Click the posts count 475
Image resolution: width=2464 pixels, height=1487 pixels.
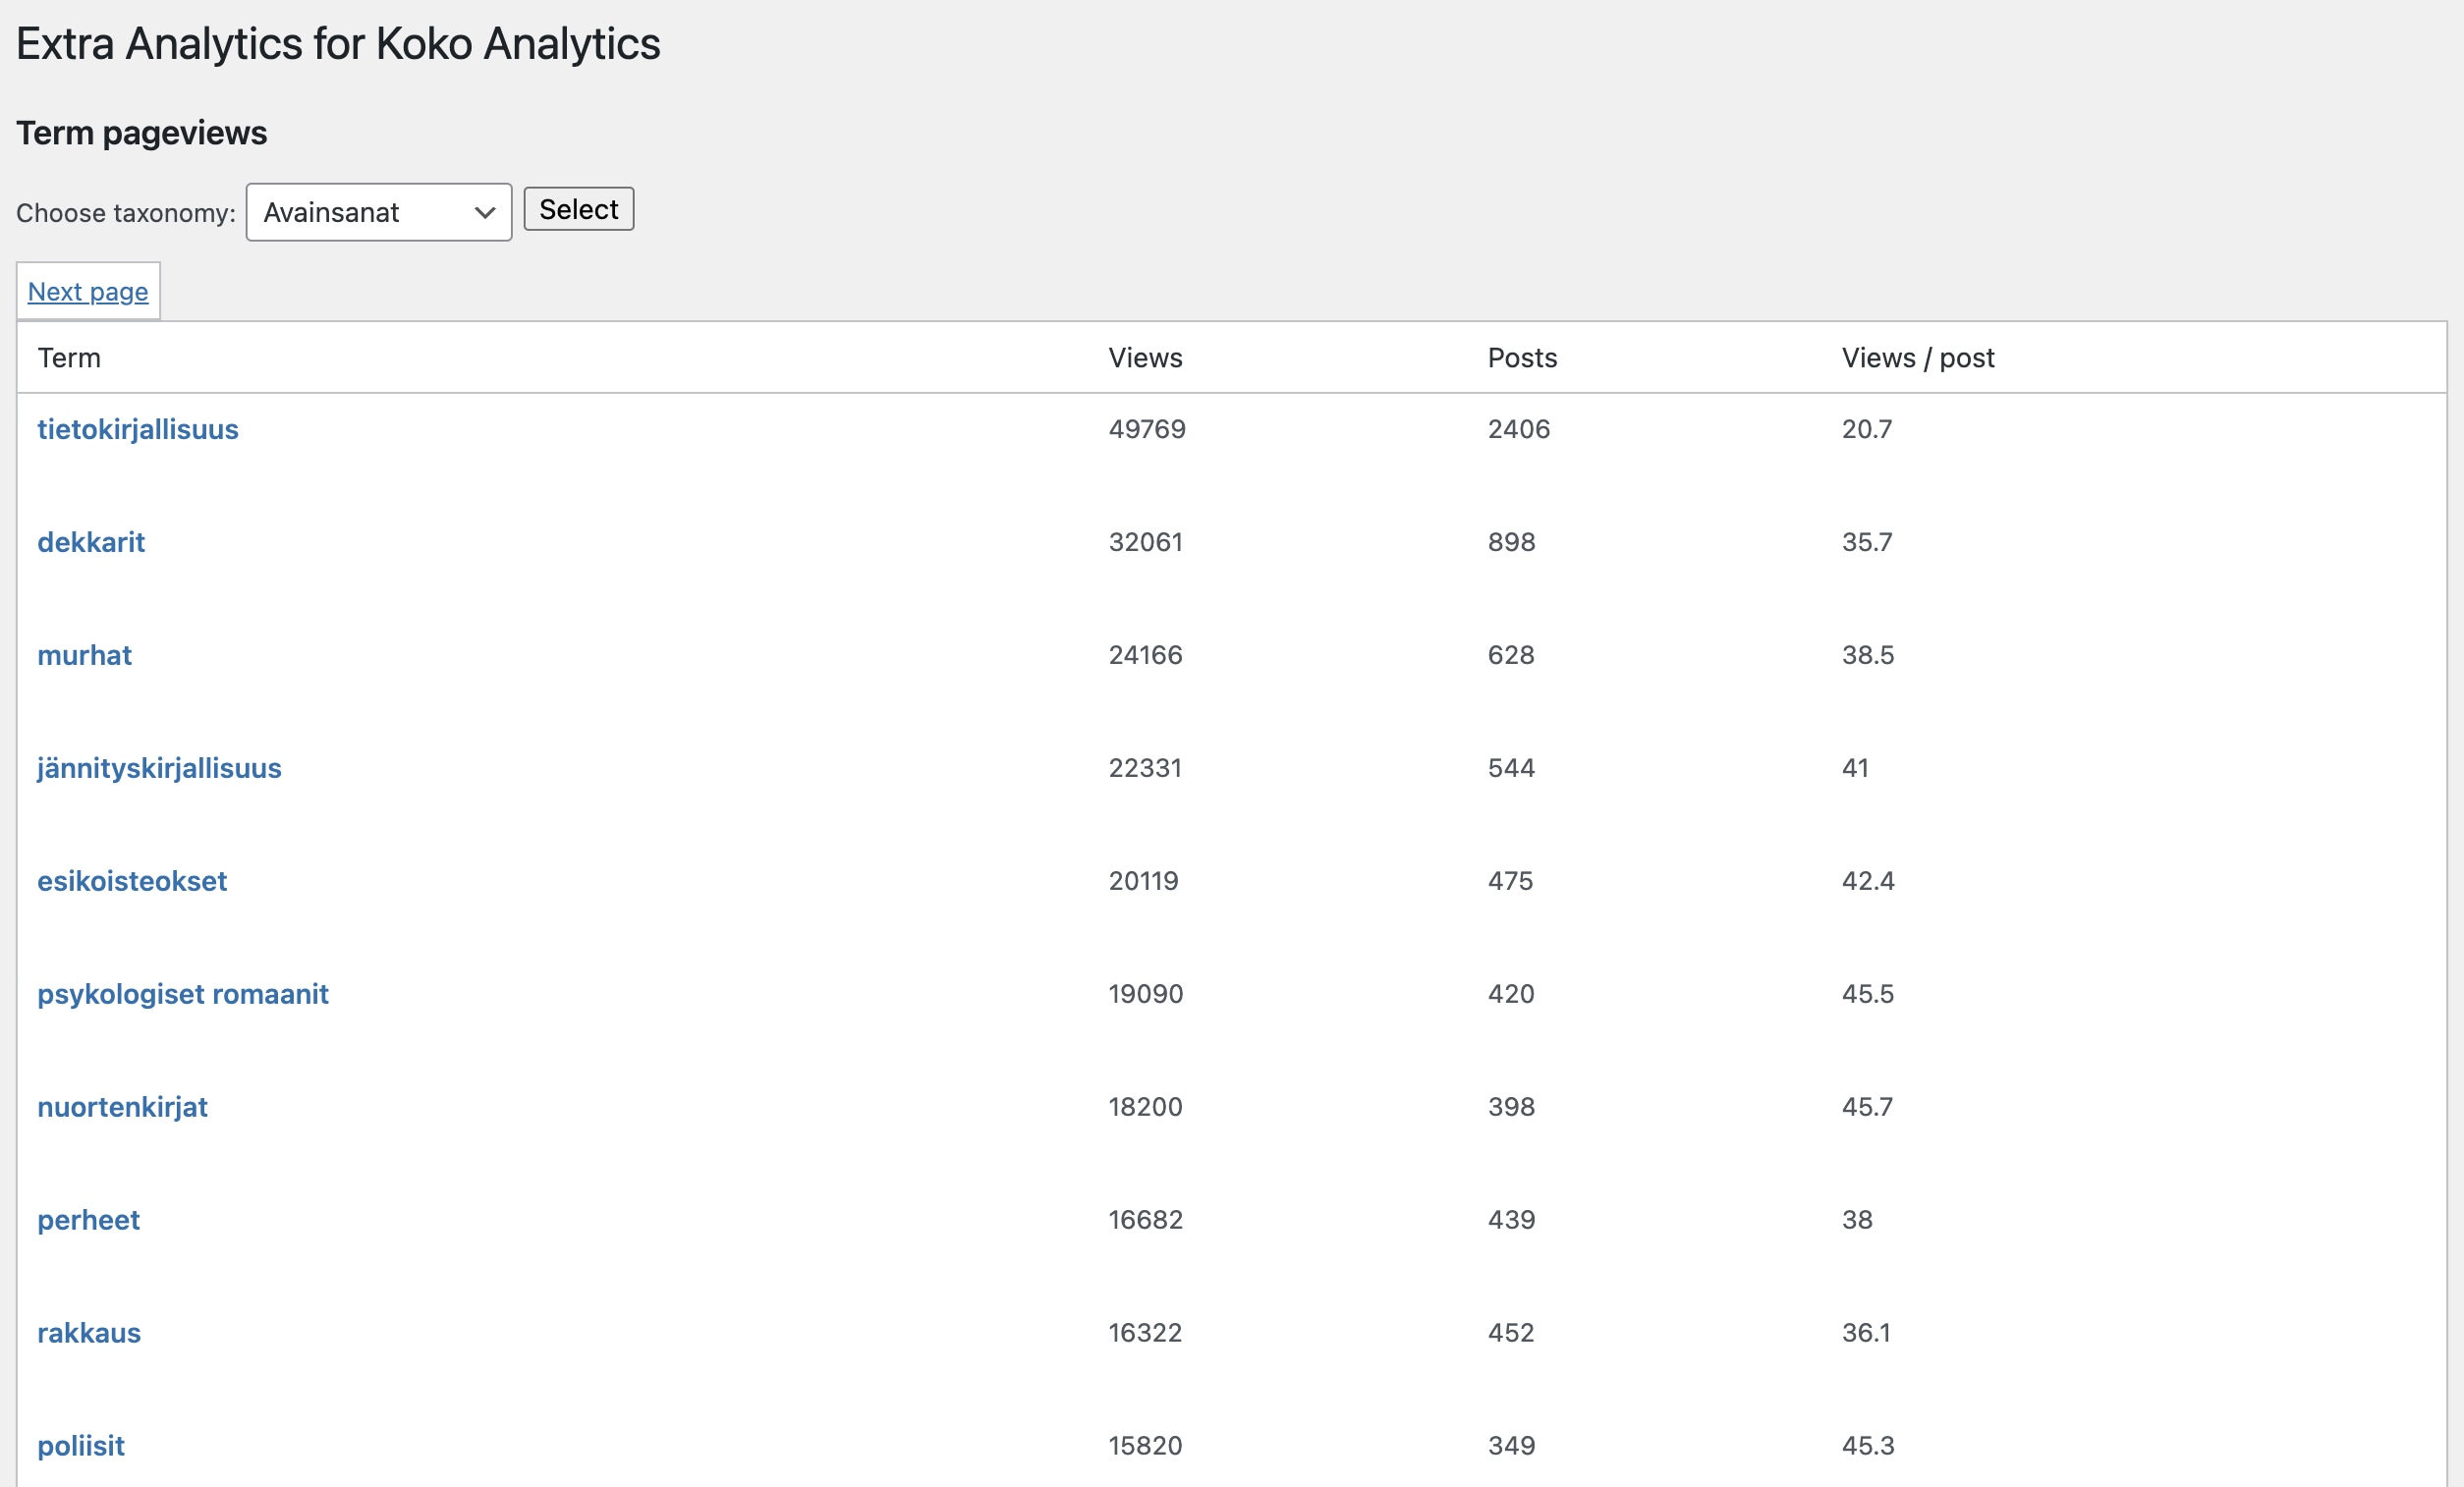pos(1510,881)
